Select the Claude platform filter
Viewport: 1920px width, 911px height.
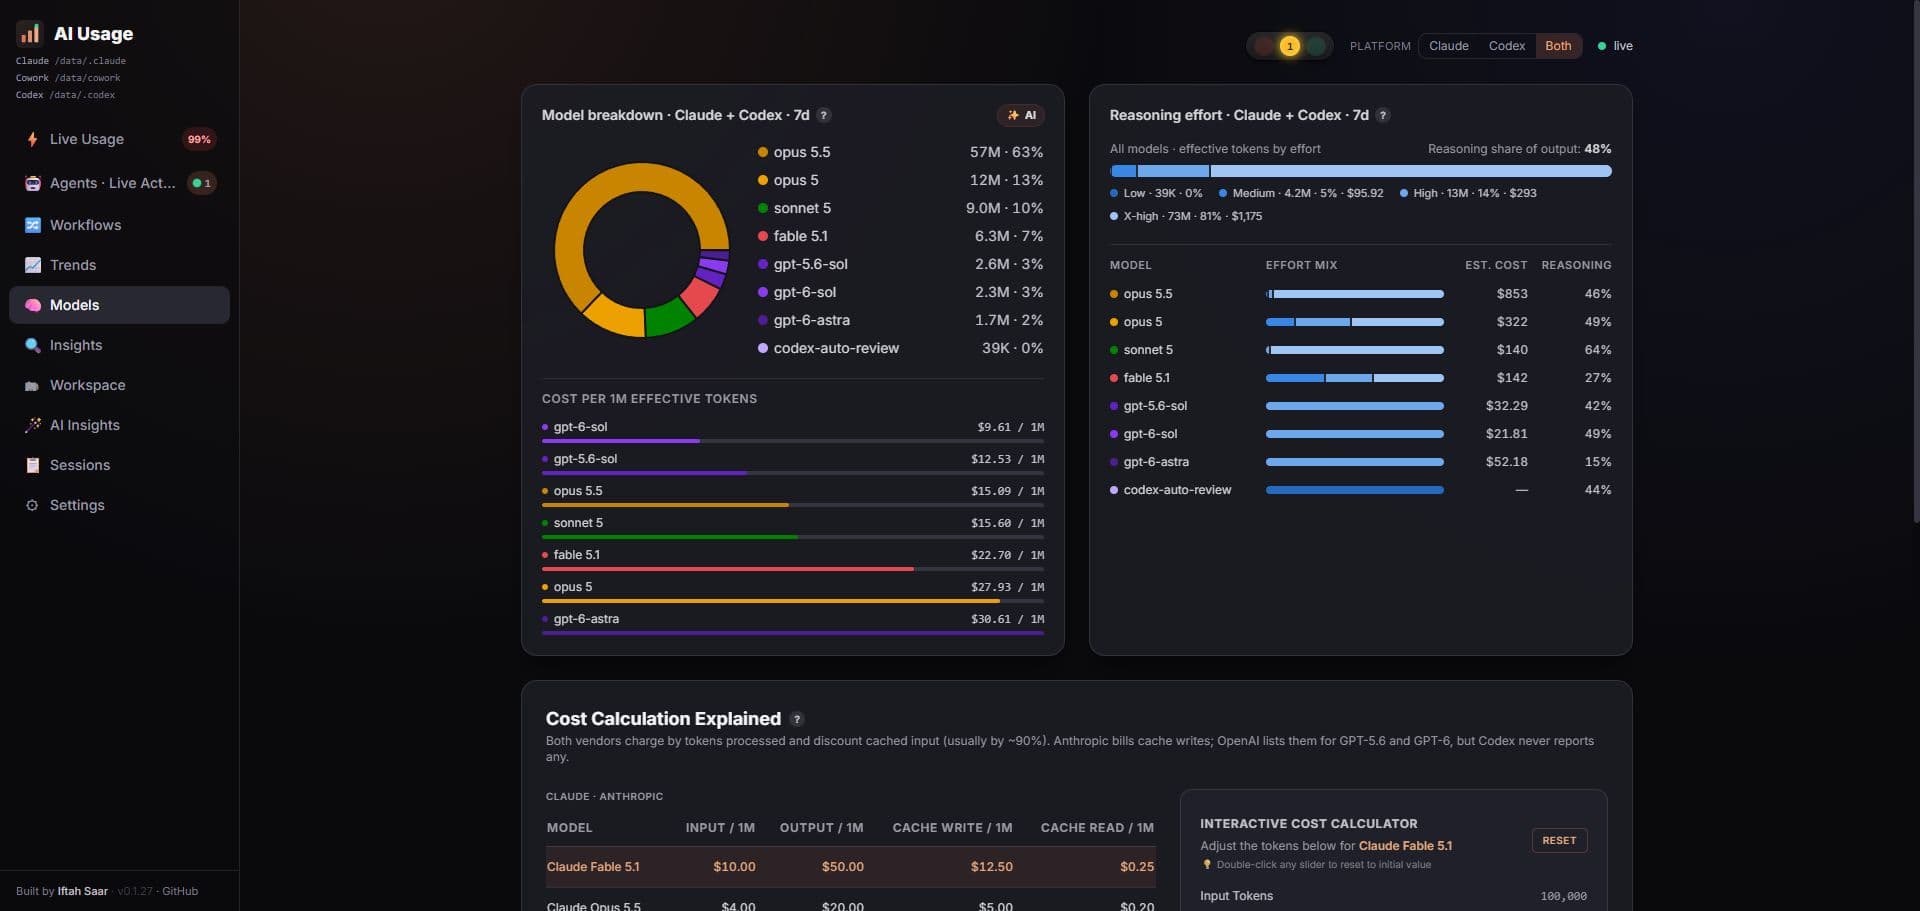coord(1448,46)
